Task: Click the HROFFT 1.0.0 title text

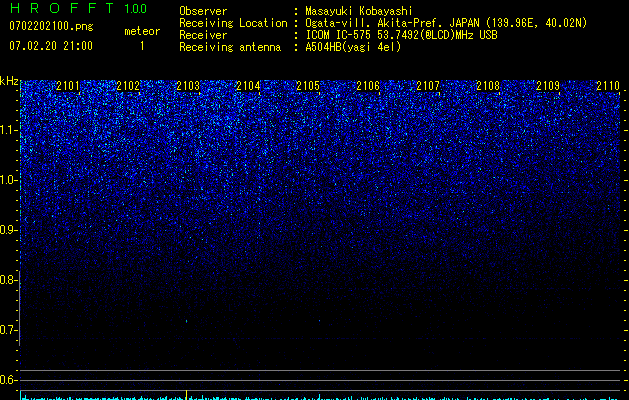Action: (x=79, y=8)
